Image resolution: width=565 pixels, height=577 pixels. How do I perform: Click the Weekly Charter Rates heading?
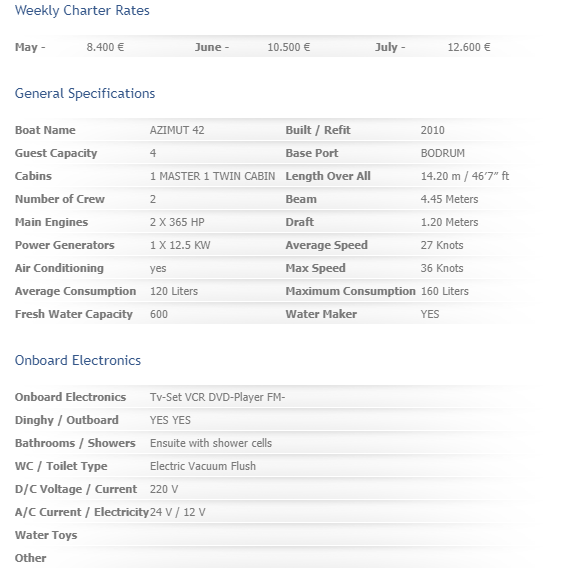[x=82, y=11]
